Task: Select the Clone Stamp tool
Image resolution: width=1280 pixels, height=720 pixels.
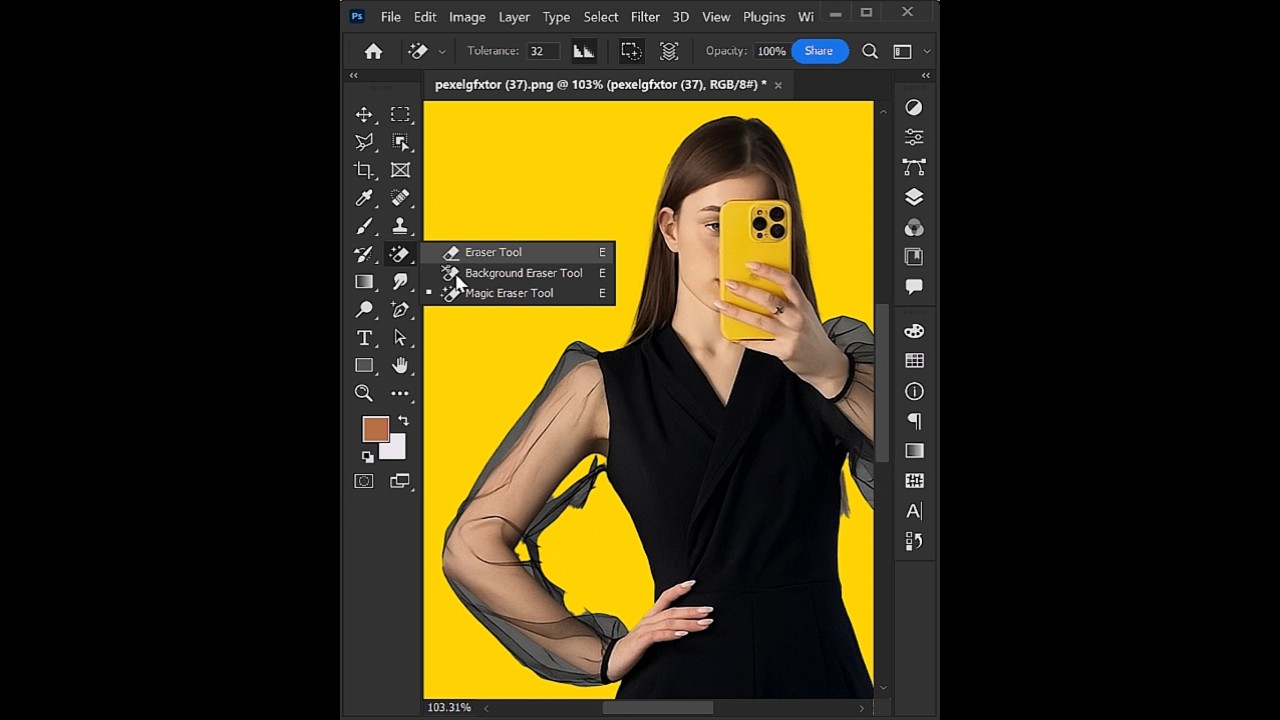Action: click(400, 226)
